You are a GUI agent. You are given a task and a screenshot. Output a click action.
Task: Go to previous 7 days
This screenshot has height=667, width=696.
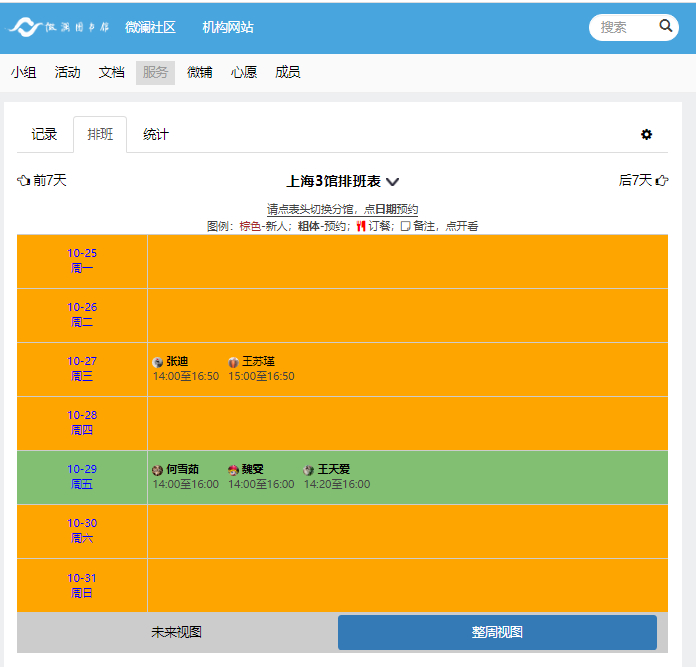pos(42,181)
